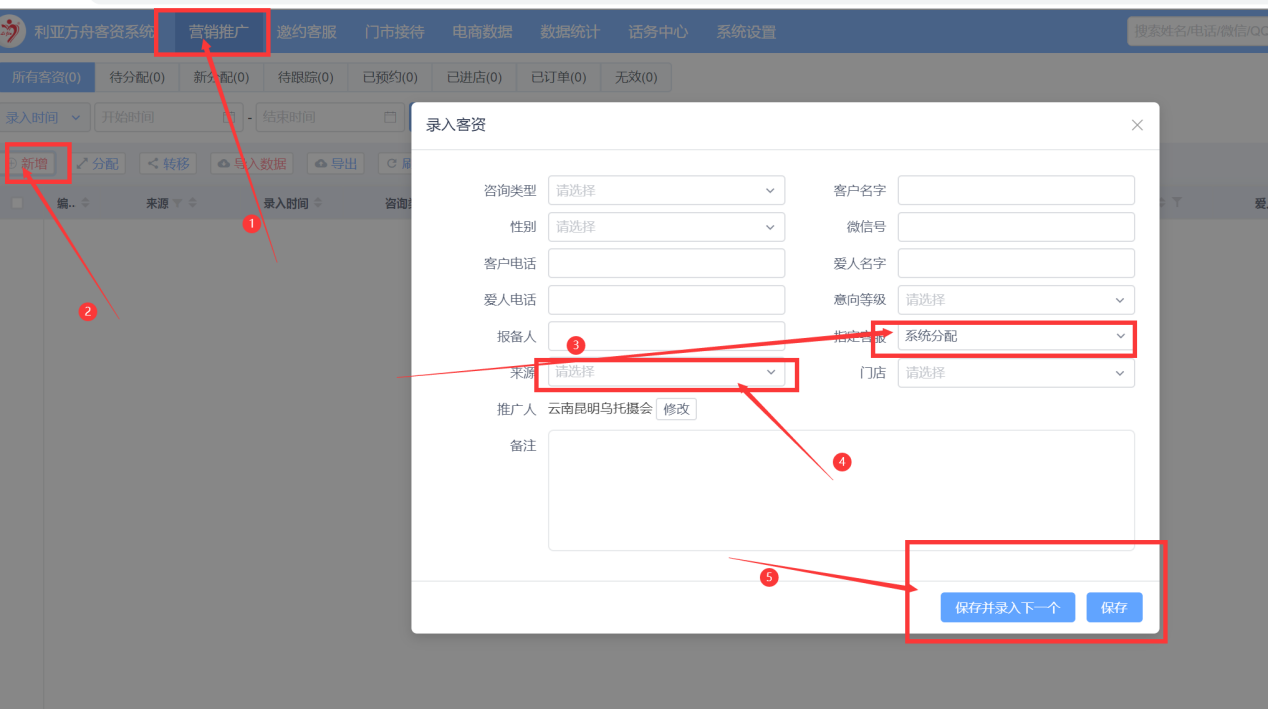This screenshot has width=1268, height=709.
Task: Expand the 咨询类型 dropdown
Action: coord(666,190)
